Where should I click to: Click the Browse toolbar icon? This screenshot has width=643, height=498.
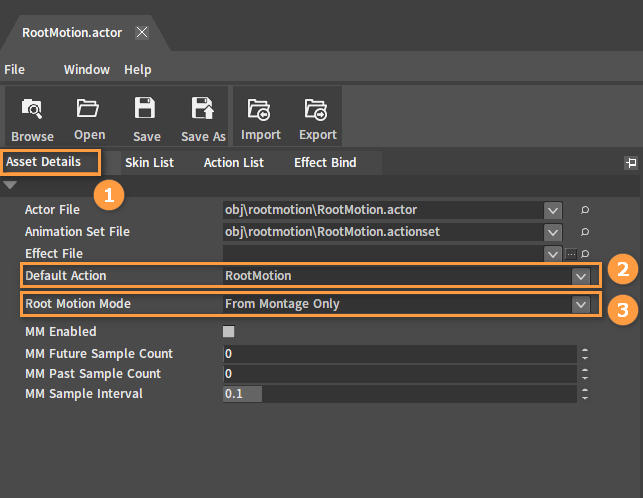click(32, 109)
